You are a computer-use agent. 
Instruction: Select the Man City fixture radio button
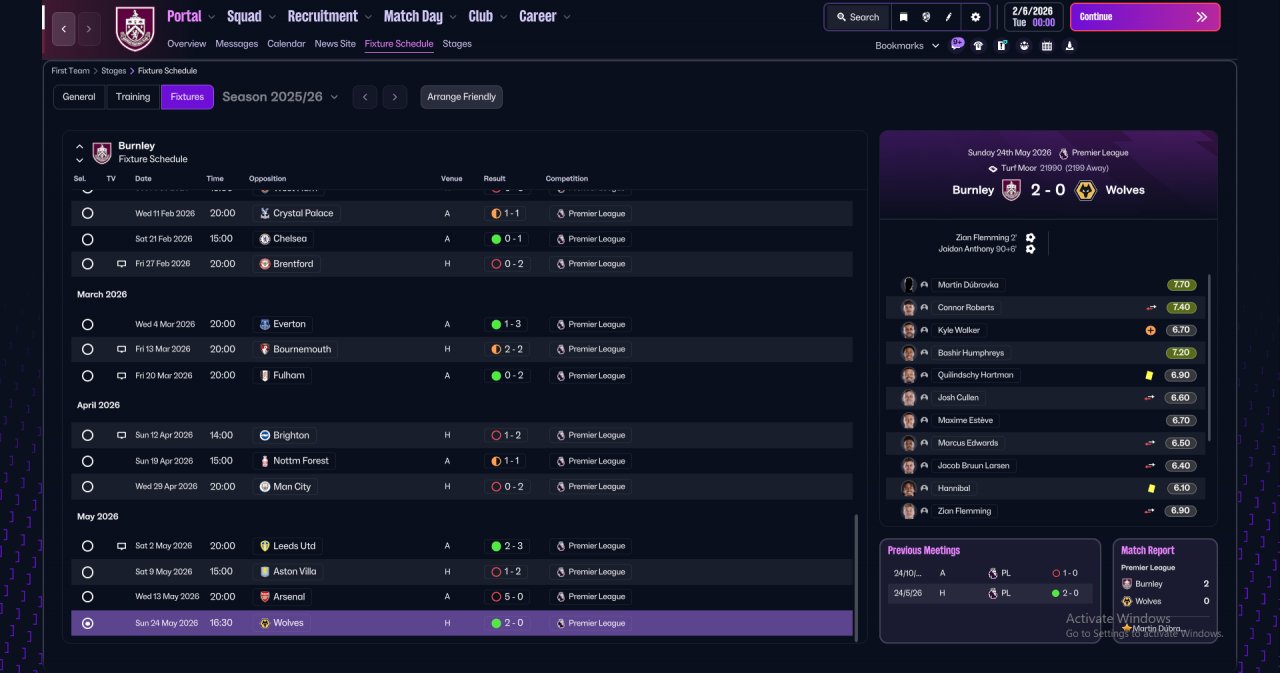click(87, 487)
